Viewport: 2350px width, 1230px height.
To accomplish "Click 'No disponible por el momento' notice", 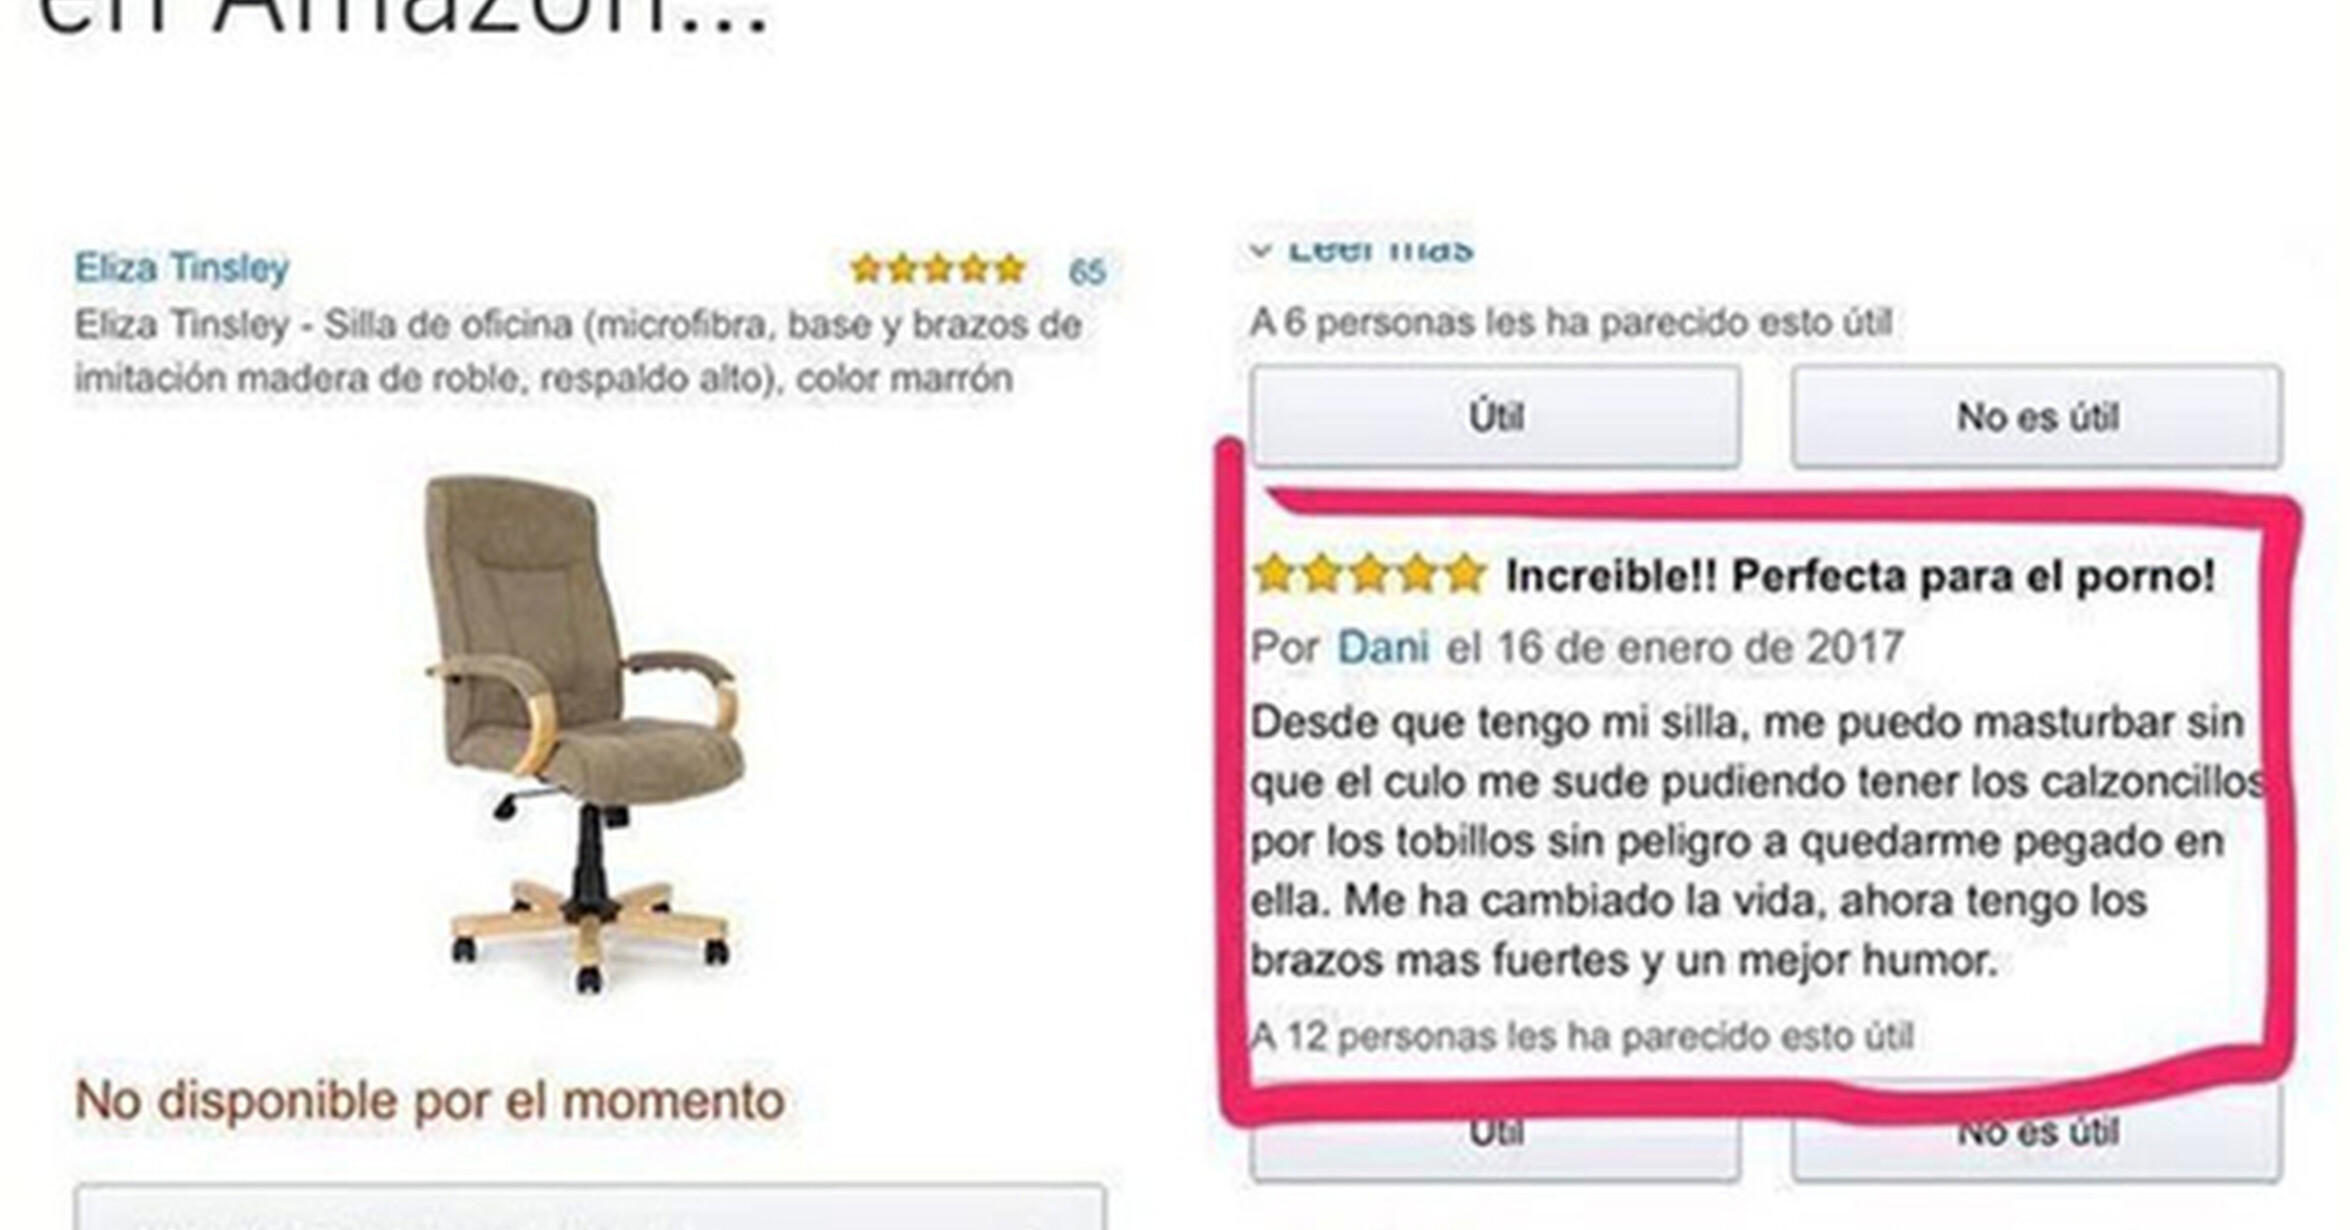I will click(x=430, y=1100).
